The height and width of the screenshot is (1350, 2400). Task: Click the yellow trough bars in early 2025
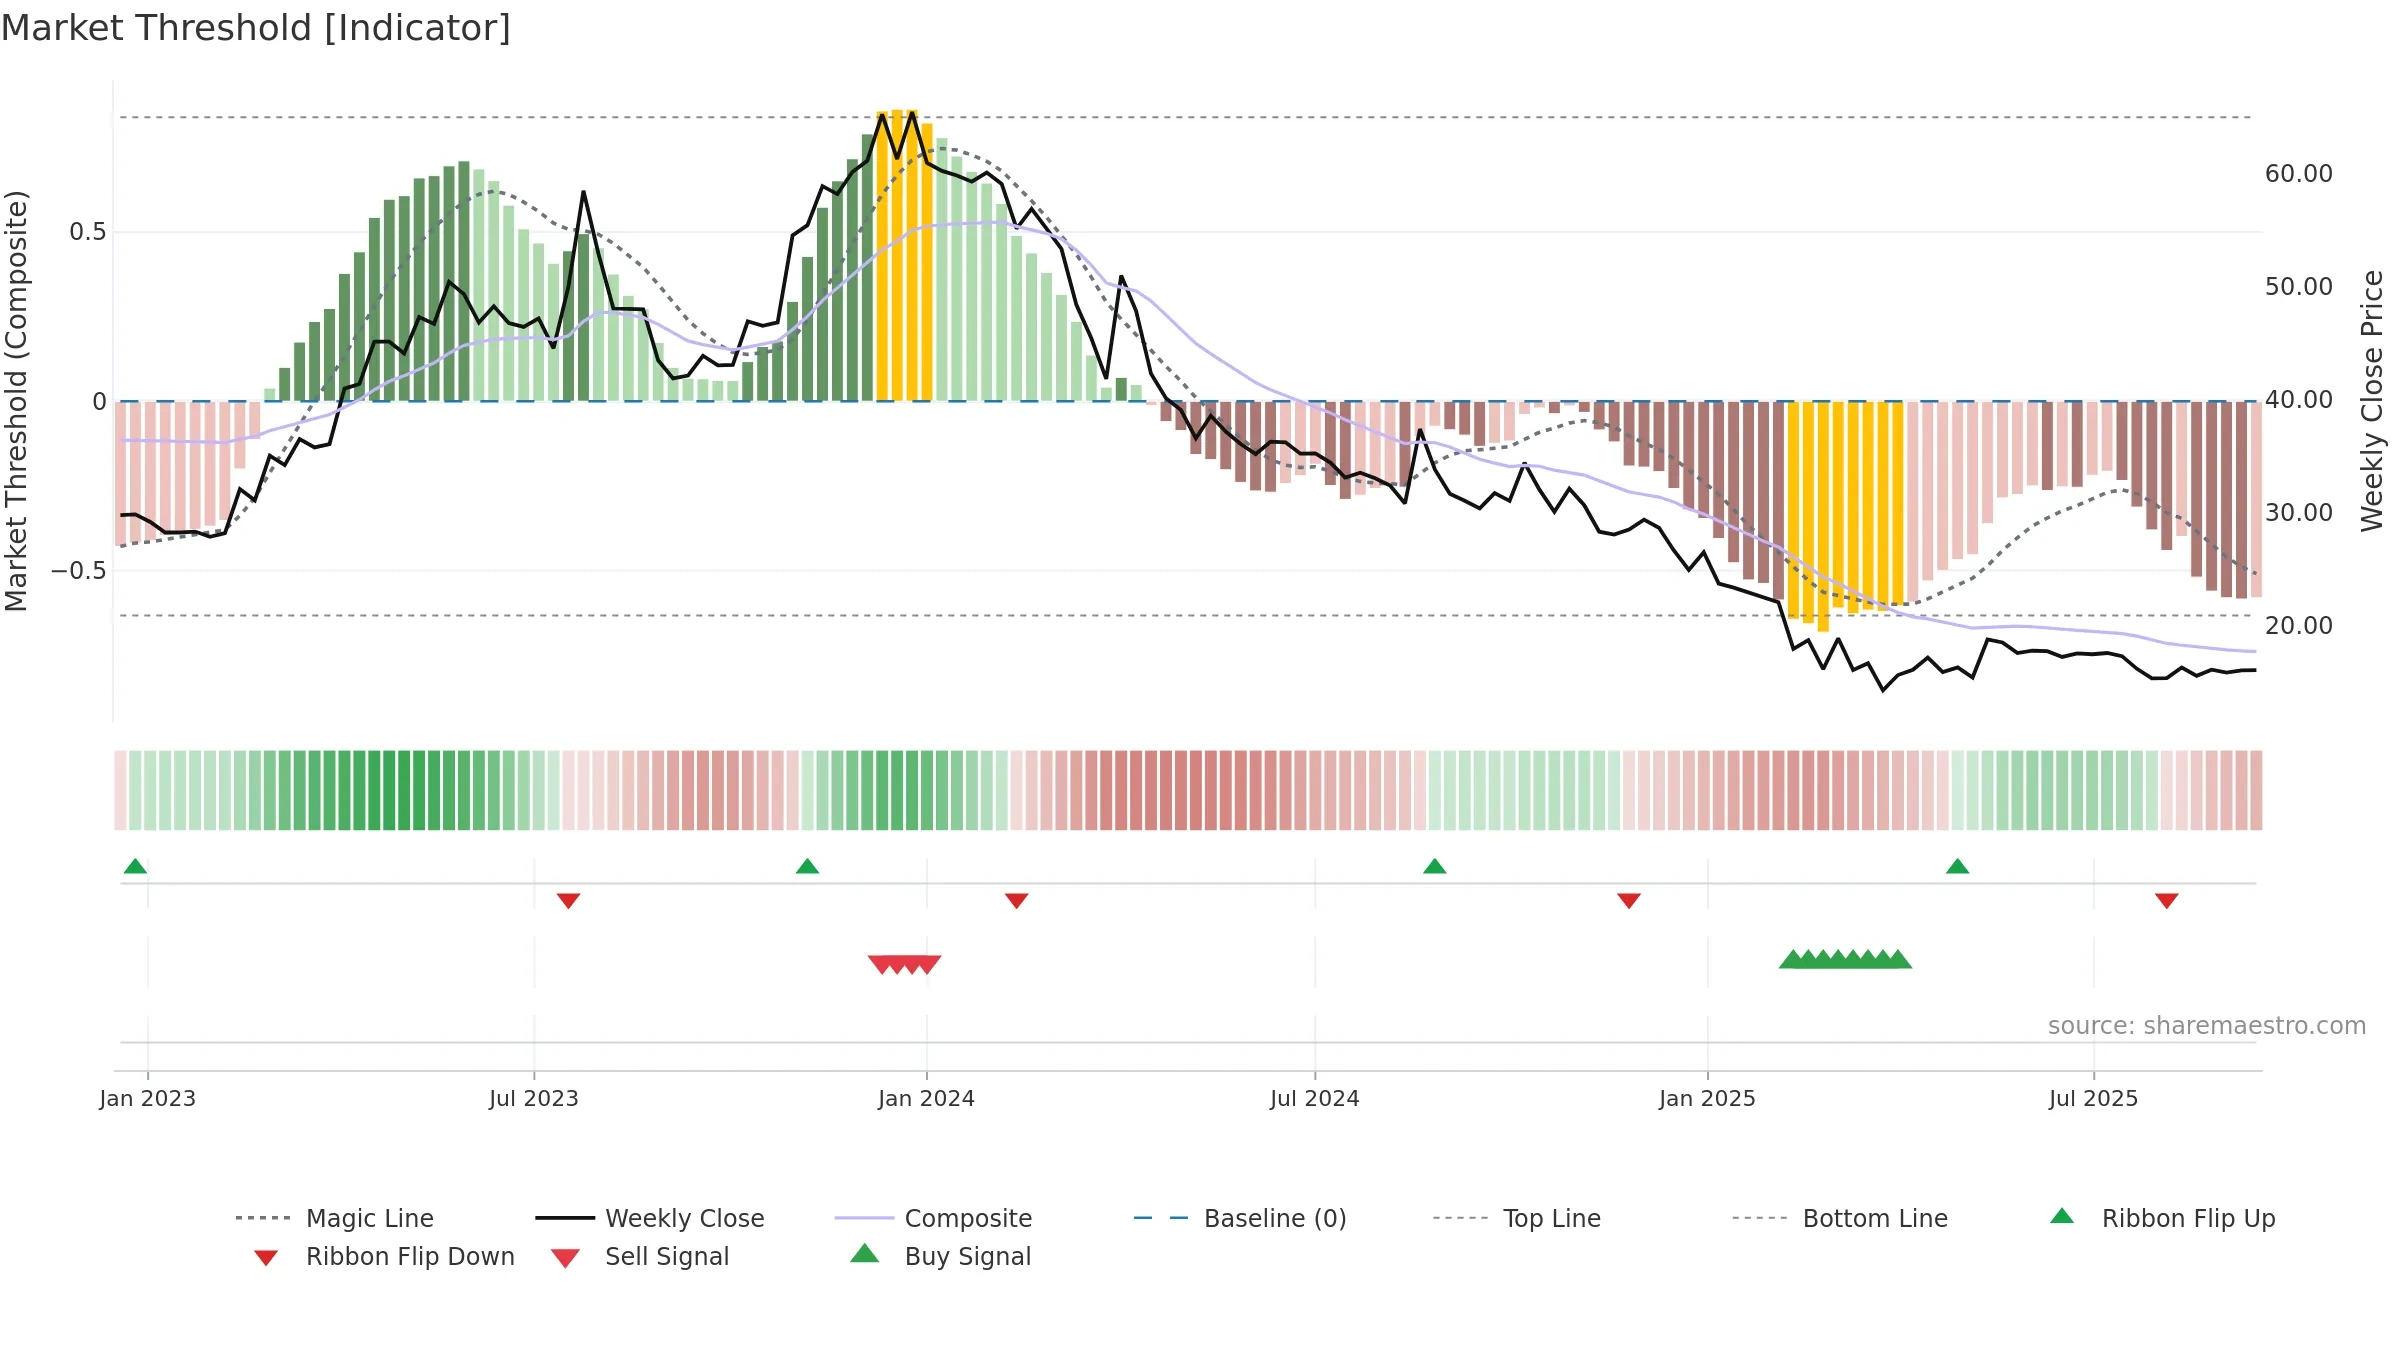1845,515
